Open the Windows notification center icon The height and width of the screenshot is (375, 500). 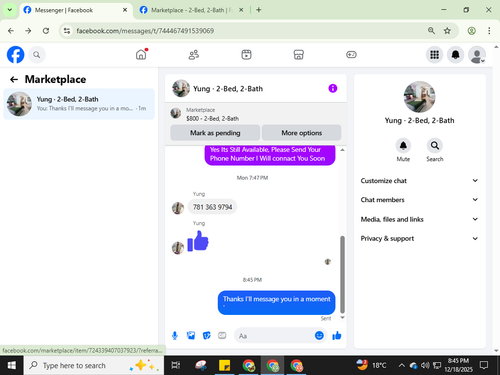point(484,365)
